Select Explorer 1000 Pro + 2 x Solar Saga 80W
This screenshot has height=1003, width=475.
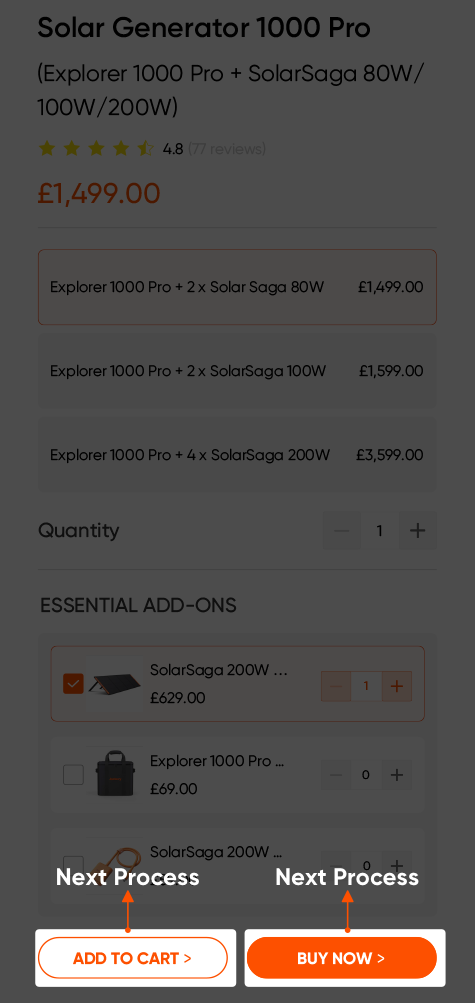pyautogui.click(x=237, y=287)
